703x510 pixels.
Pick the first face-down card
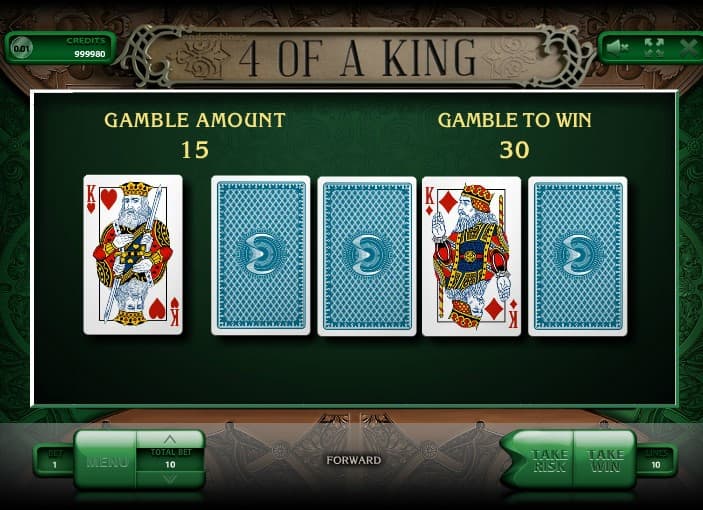[x=260, y=255]
